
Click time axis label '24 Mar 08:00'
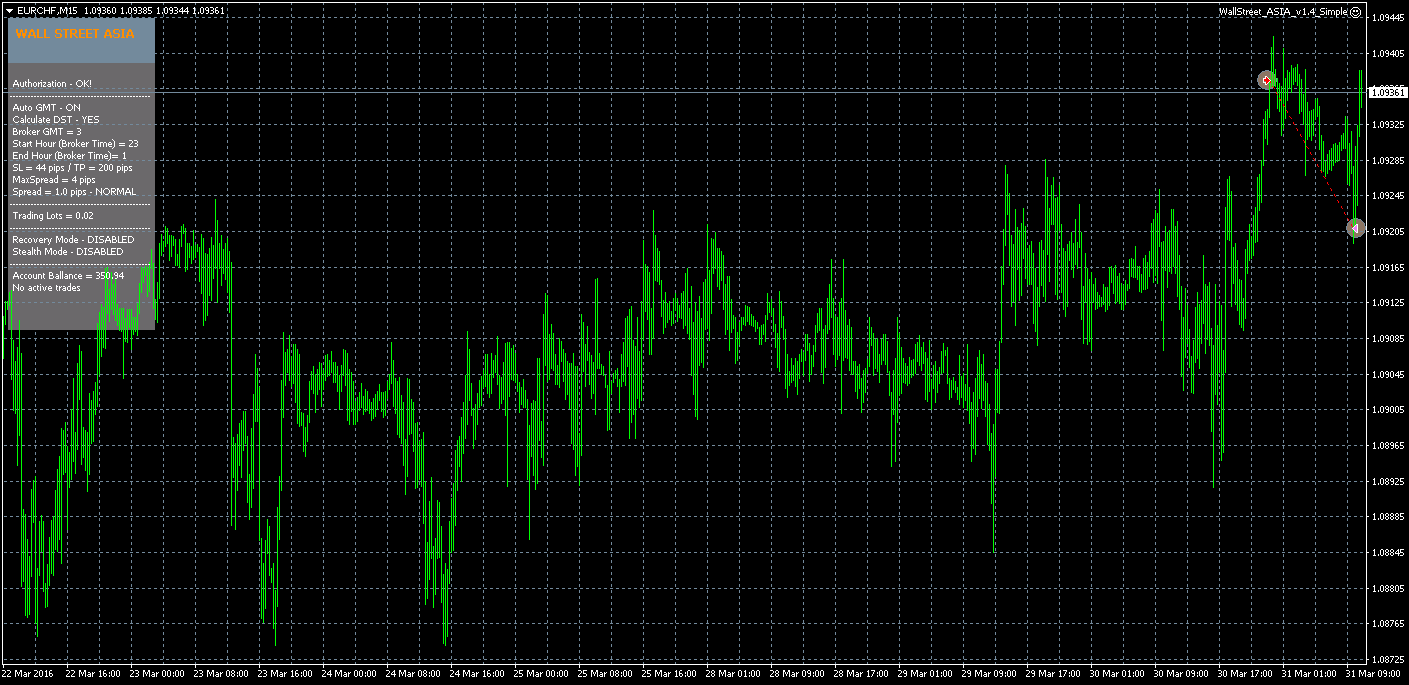tap(414, 674)
